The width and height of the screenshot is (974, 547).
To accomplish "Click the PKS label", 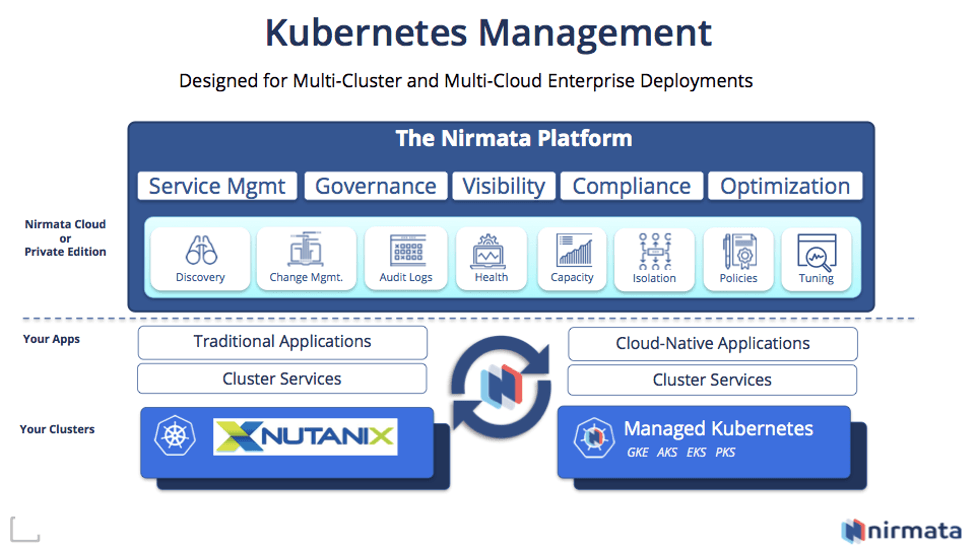I will tap(725, 453).
